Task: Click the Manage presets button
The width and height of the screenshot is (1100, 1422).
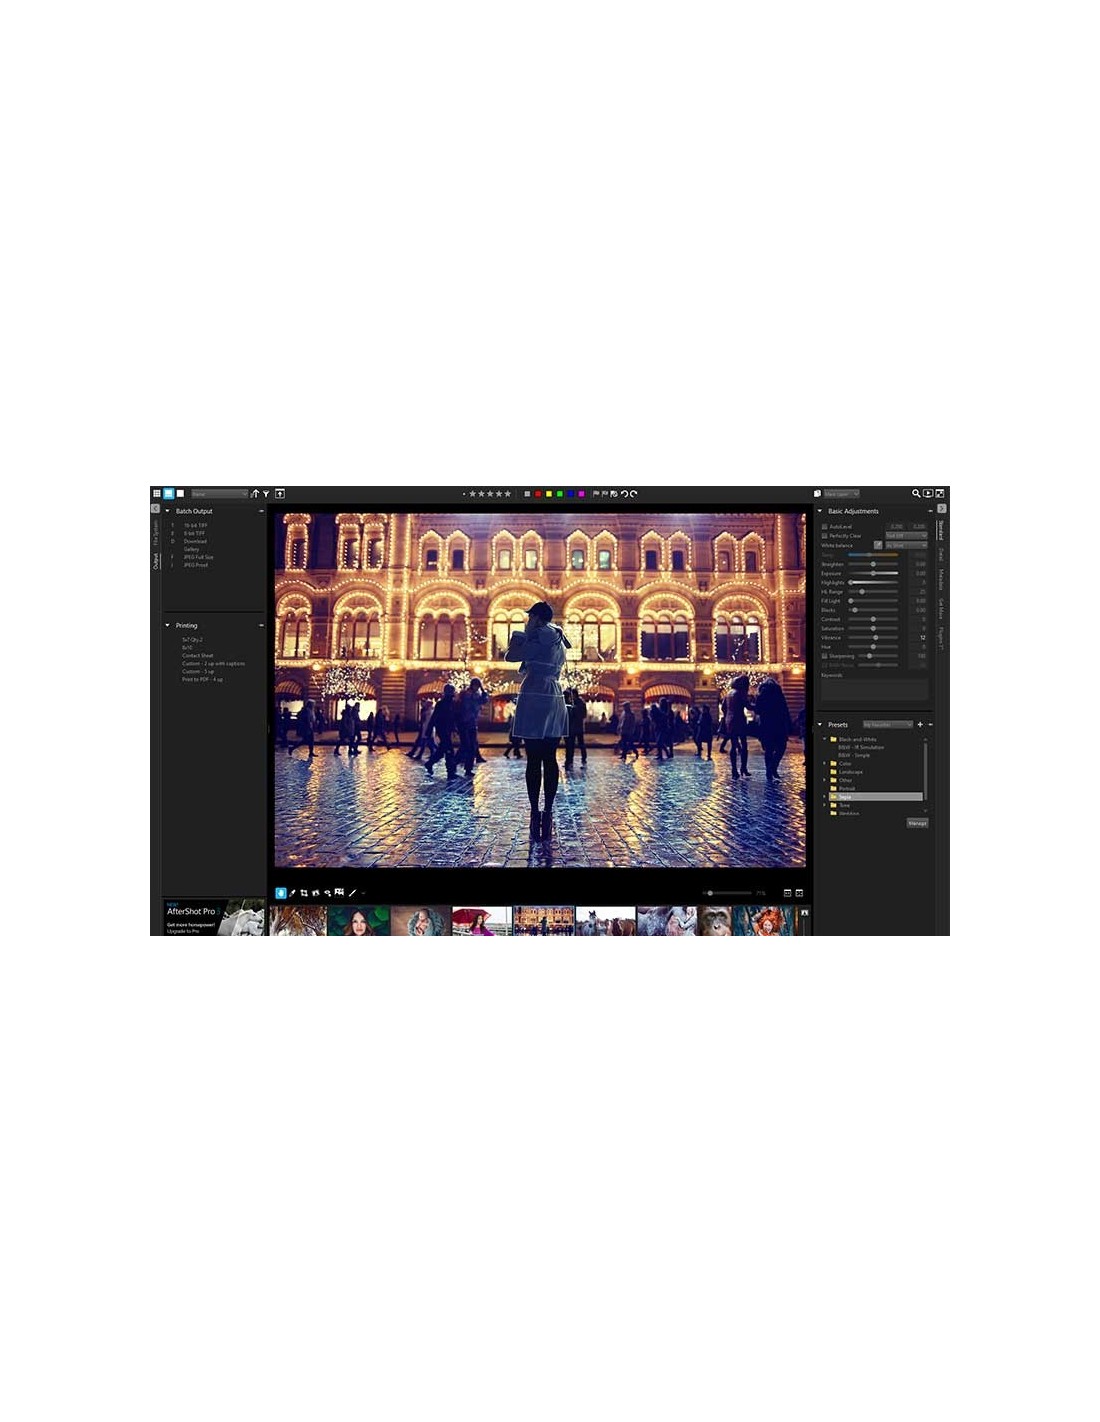Action: pos(917,823)
